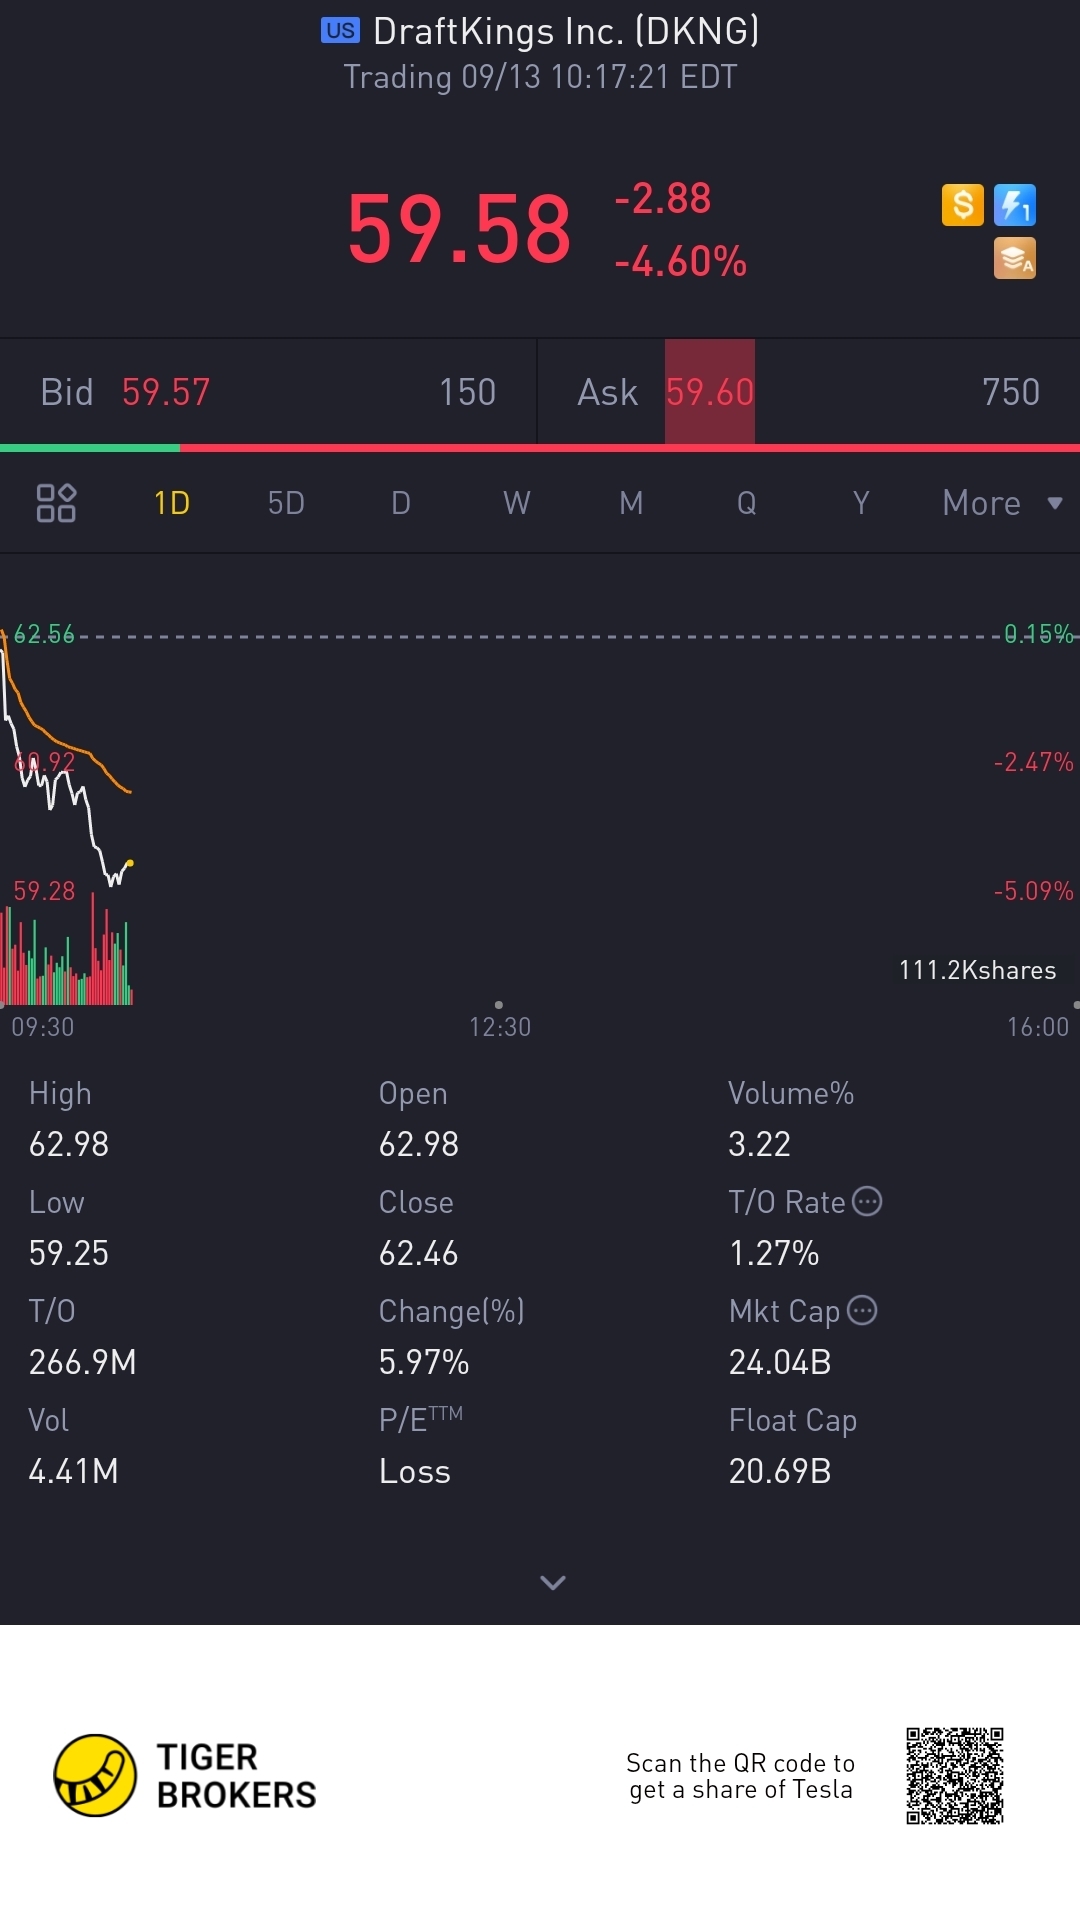Tap the 111.2Kshares volume label
This screenshot has height=1927, width=1080.
pyautogui.click(x=977, y=970)
